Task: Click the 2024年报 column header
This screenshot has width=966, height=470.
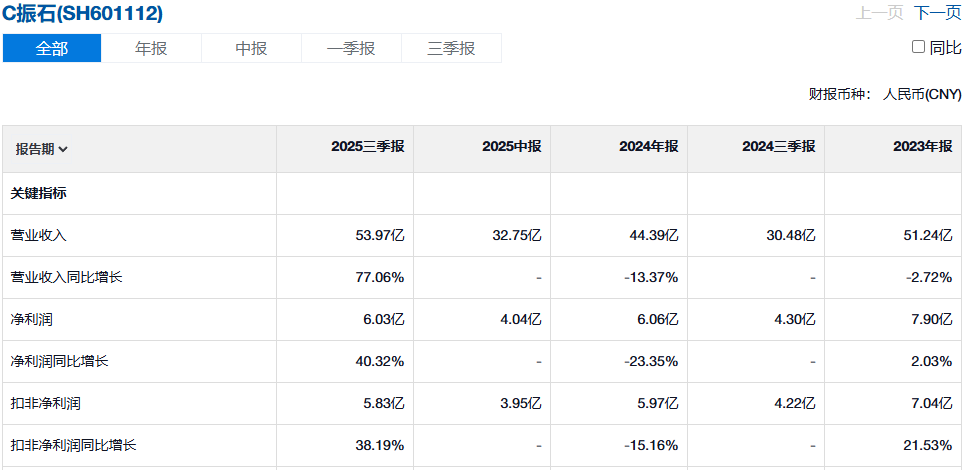Action: pos(648,147)
